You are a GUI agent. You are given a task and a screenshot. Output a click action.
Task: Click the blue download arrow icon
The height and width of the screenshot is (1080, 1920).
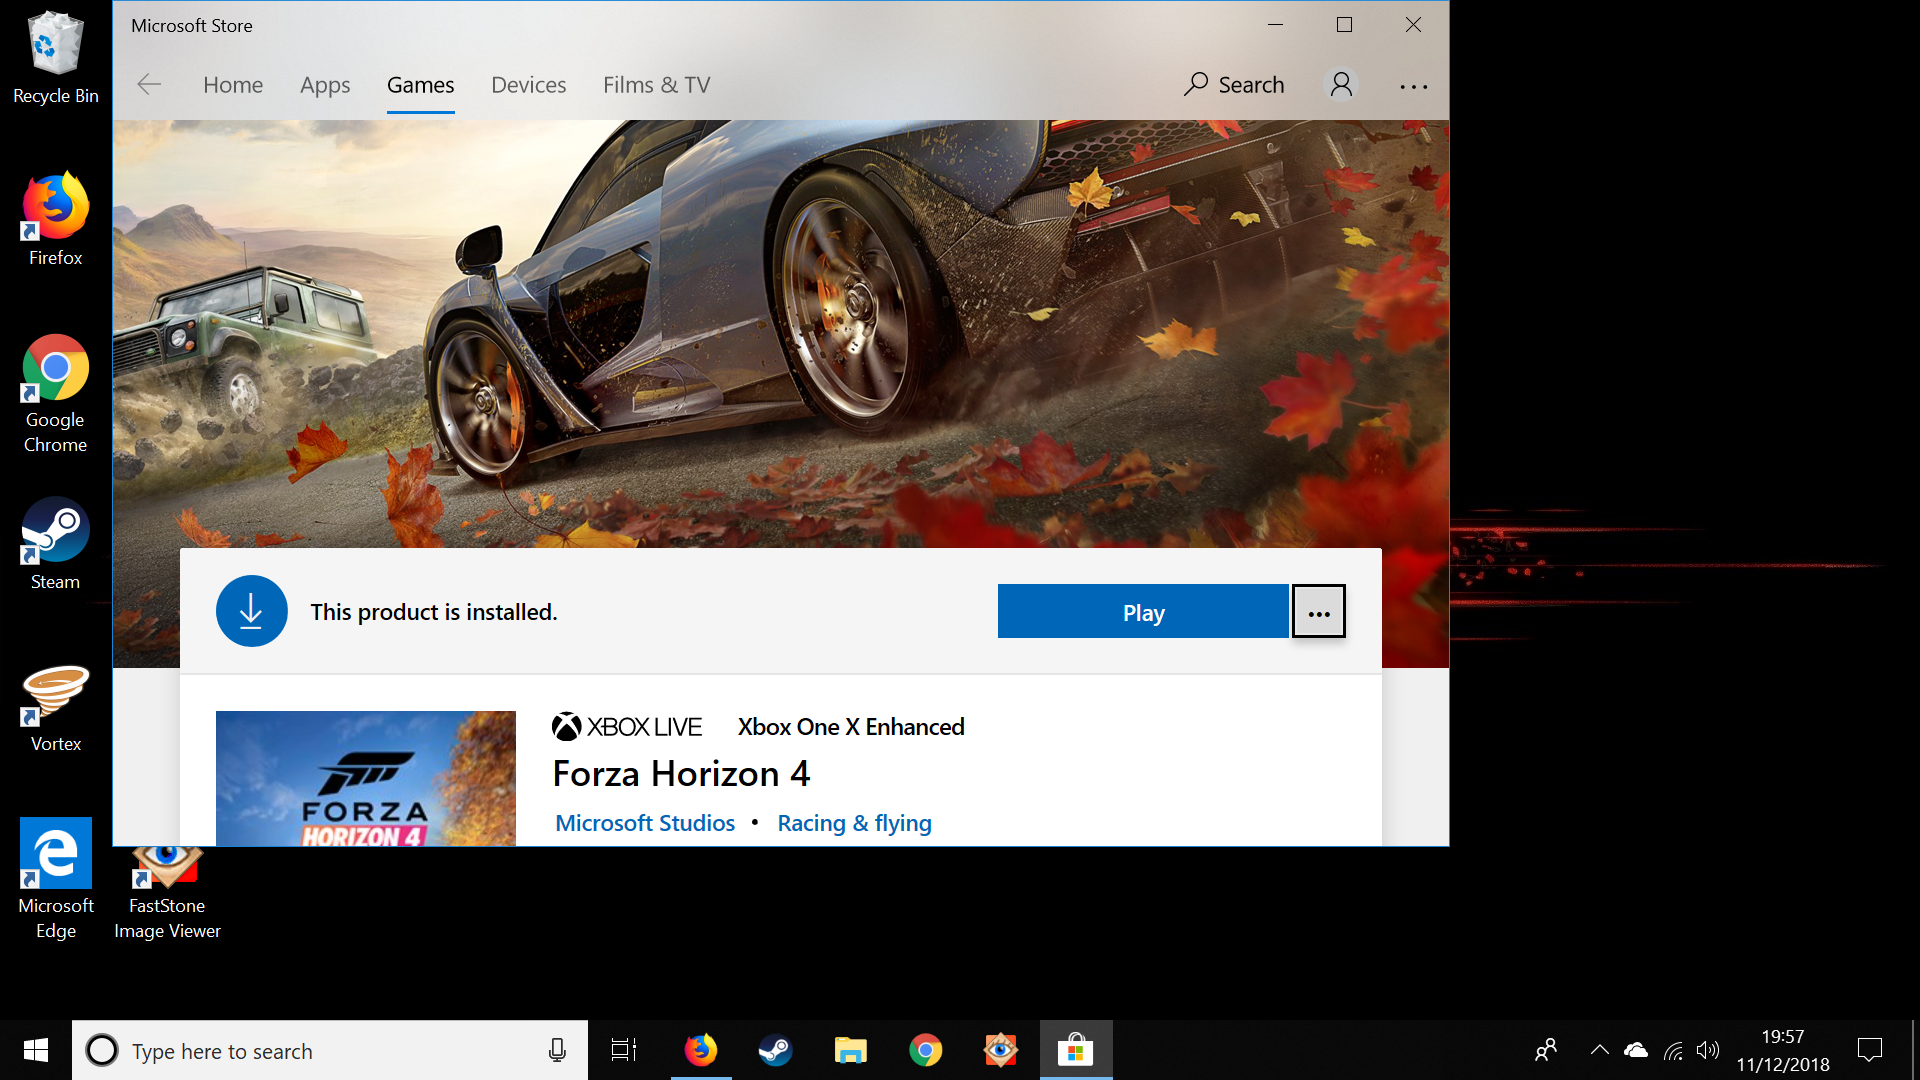[x=251, y=611]
